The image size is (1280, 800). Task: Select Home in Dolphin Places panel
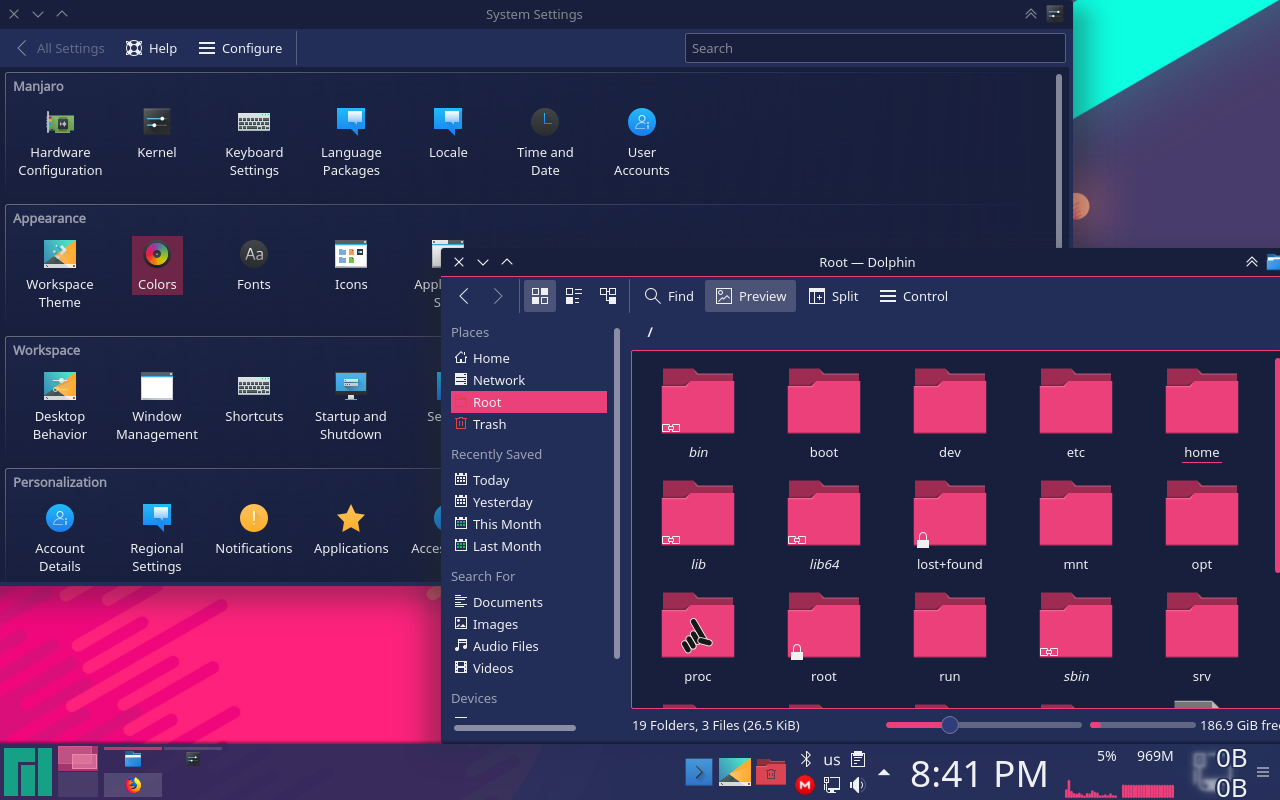click(x=529, y=358)
